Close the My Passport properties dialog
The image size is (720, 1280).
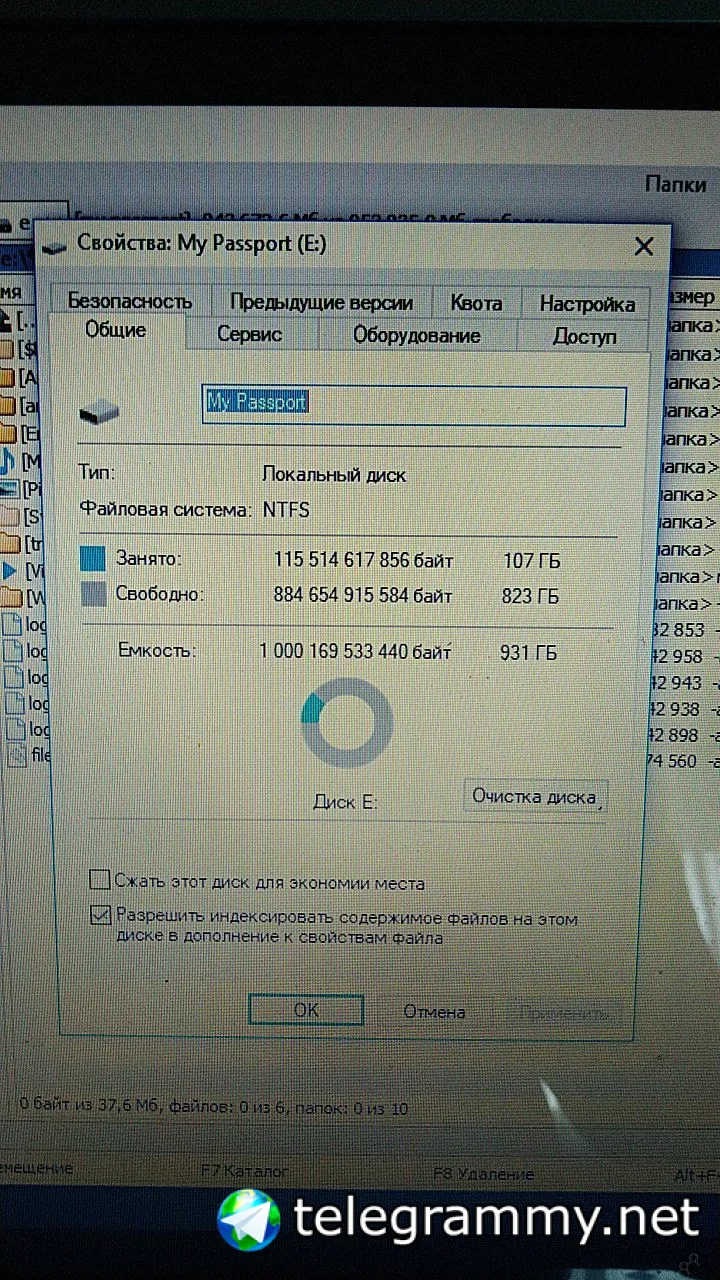(644, 246)
